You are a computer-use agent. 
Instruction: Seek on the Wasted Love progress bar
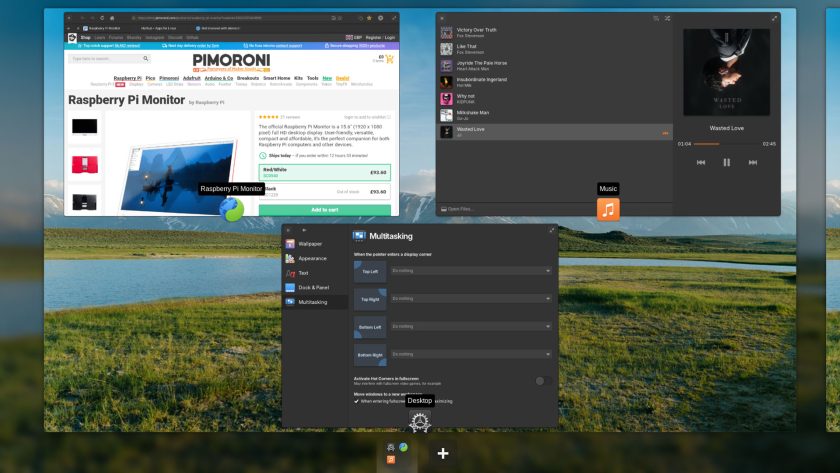pos(726,144)
